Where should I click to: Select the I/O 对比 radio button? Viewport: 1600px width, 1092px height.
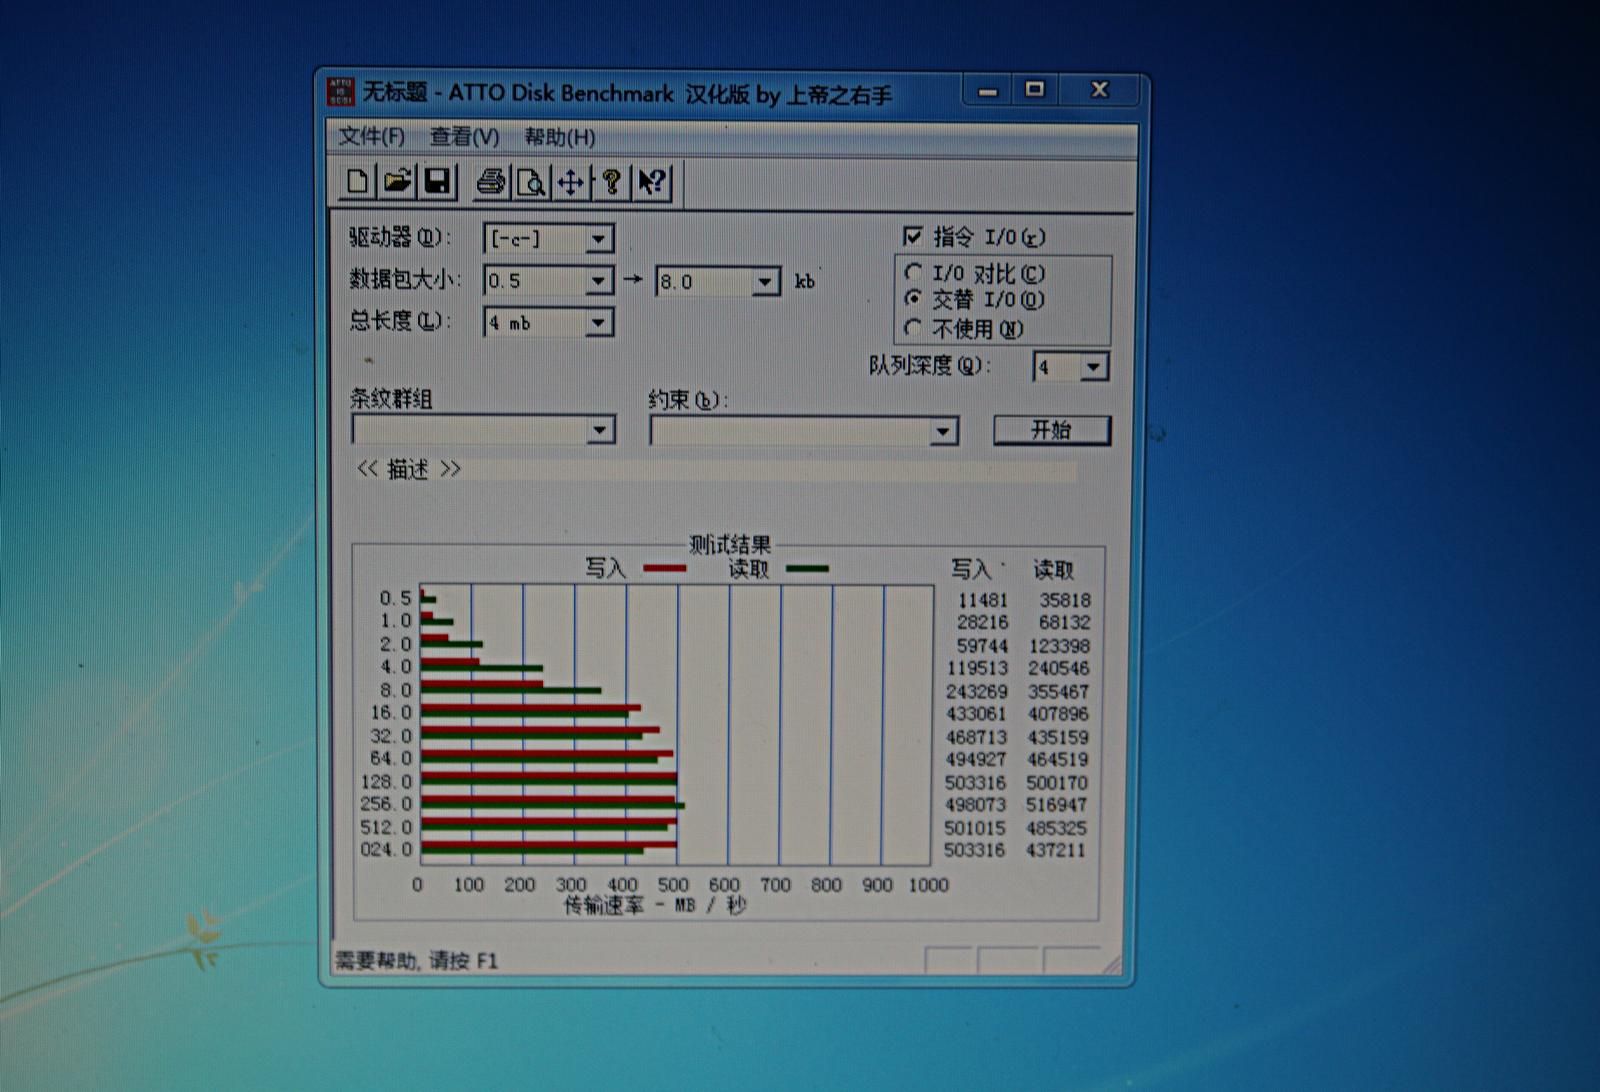point(914,272)
